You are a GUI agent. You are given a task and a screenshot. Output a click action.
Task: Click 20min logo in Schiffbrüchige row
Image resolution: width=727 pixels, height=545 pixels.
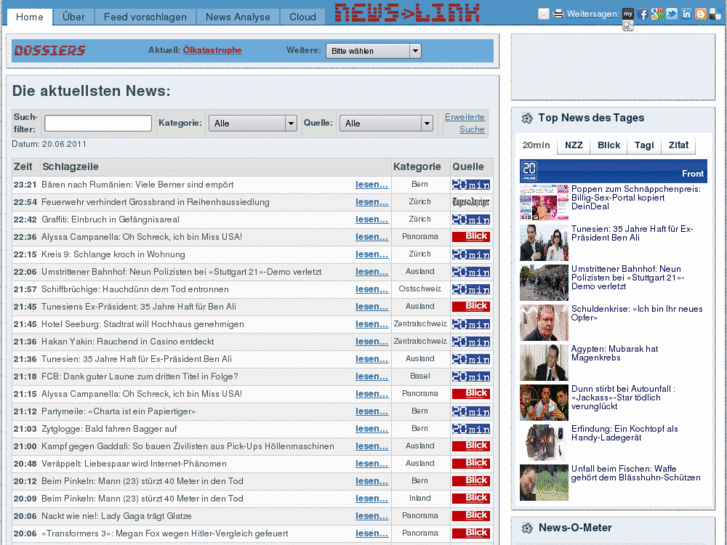pos(471,289)
